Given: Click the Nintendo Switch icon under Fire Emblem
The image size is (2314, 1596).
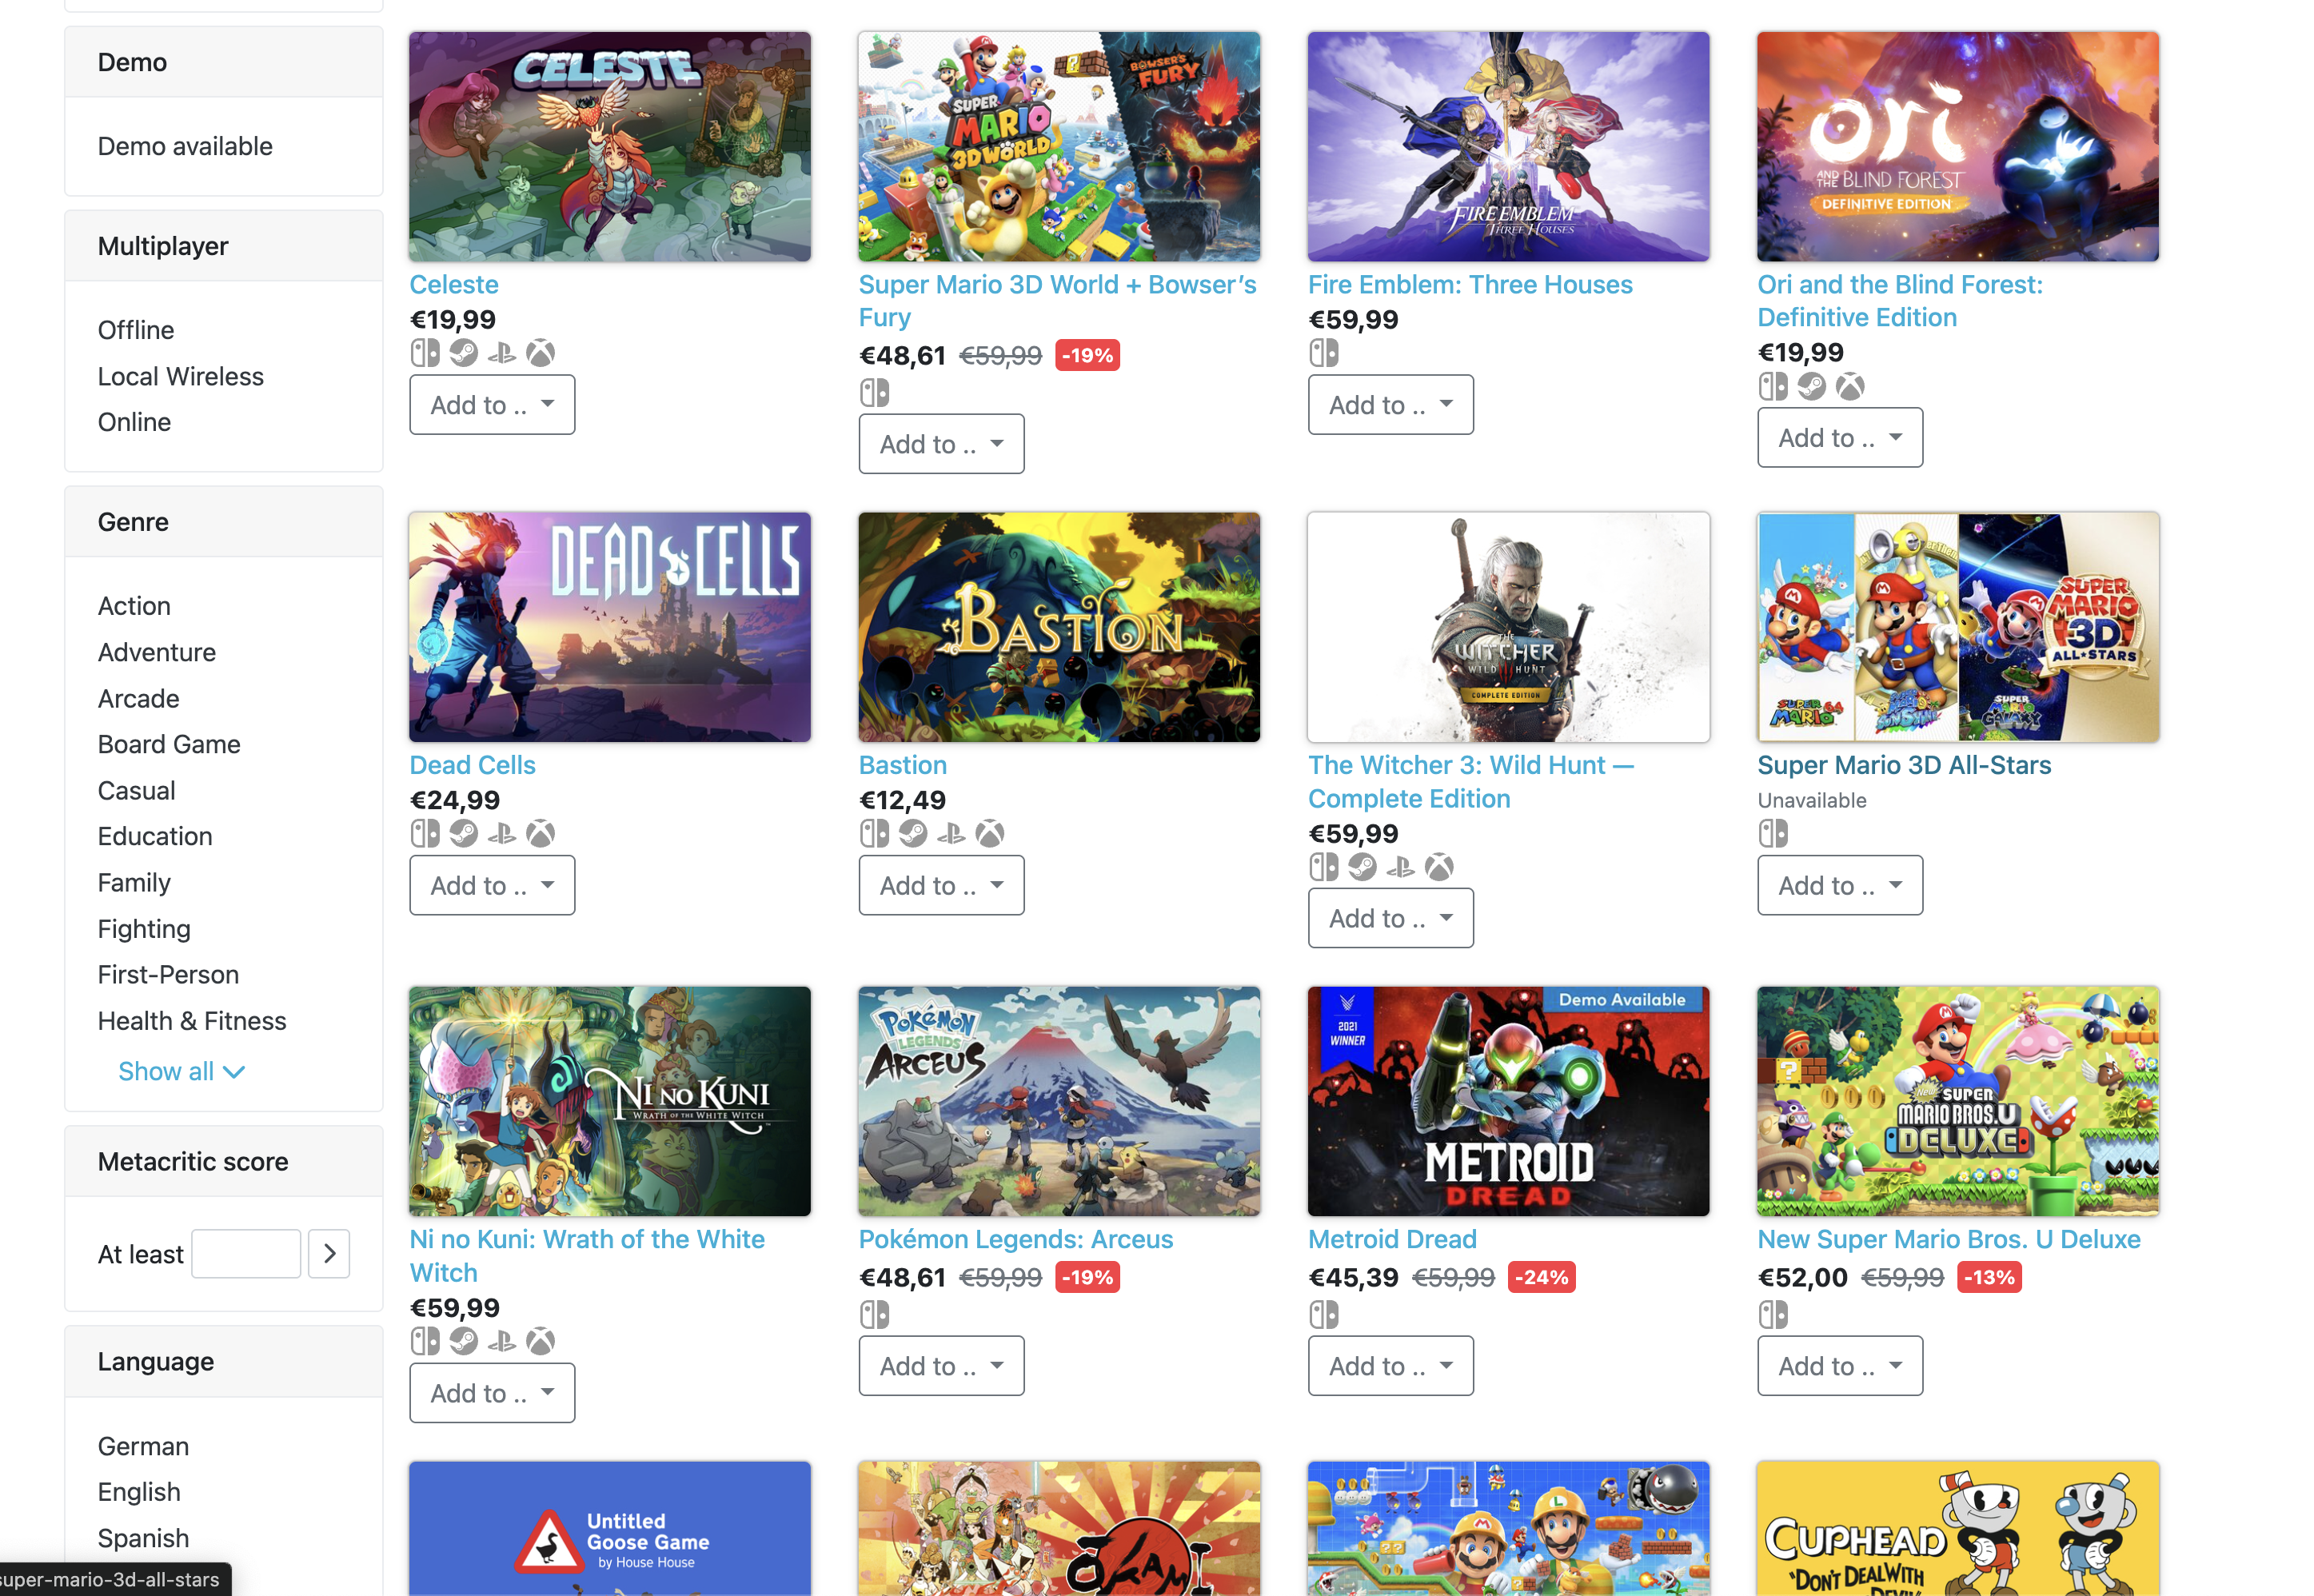Looking at the screenshot, I should tap(1323, 353).
